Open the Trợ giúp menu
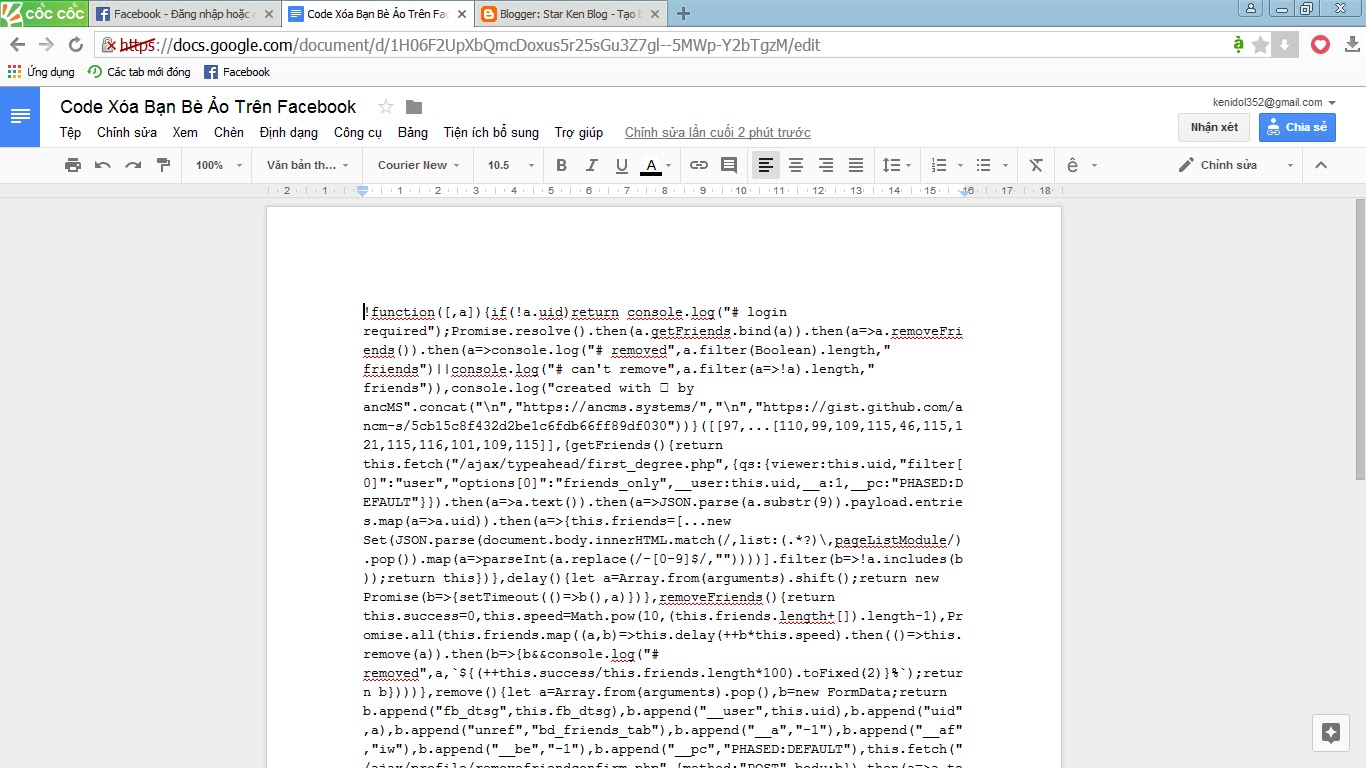The image size is (1366, 768). pyautogui.click(x=579, y=132)
